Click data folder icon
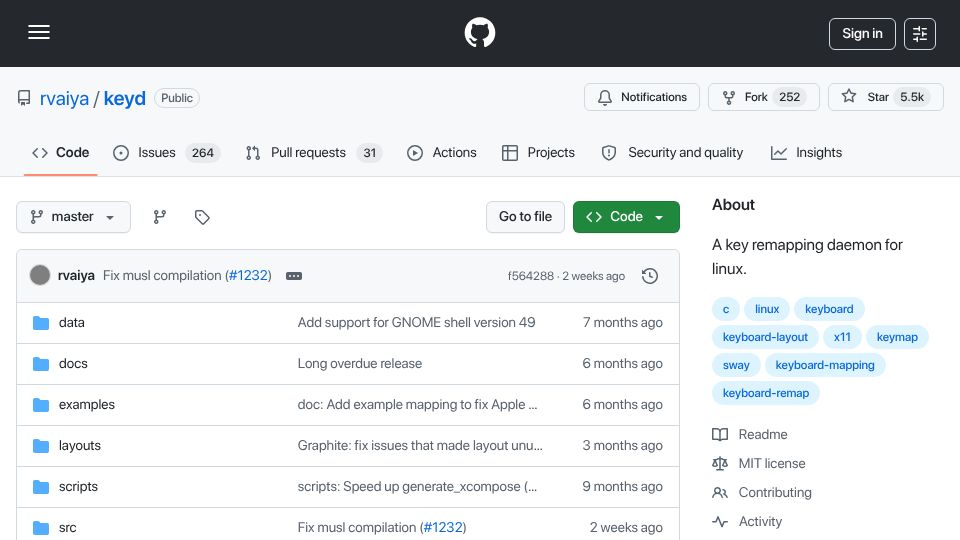The image size is (960, 540). [x=41, y=323]
